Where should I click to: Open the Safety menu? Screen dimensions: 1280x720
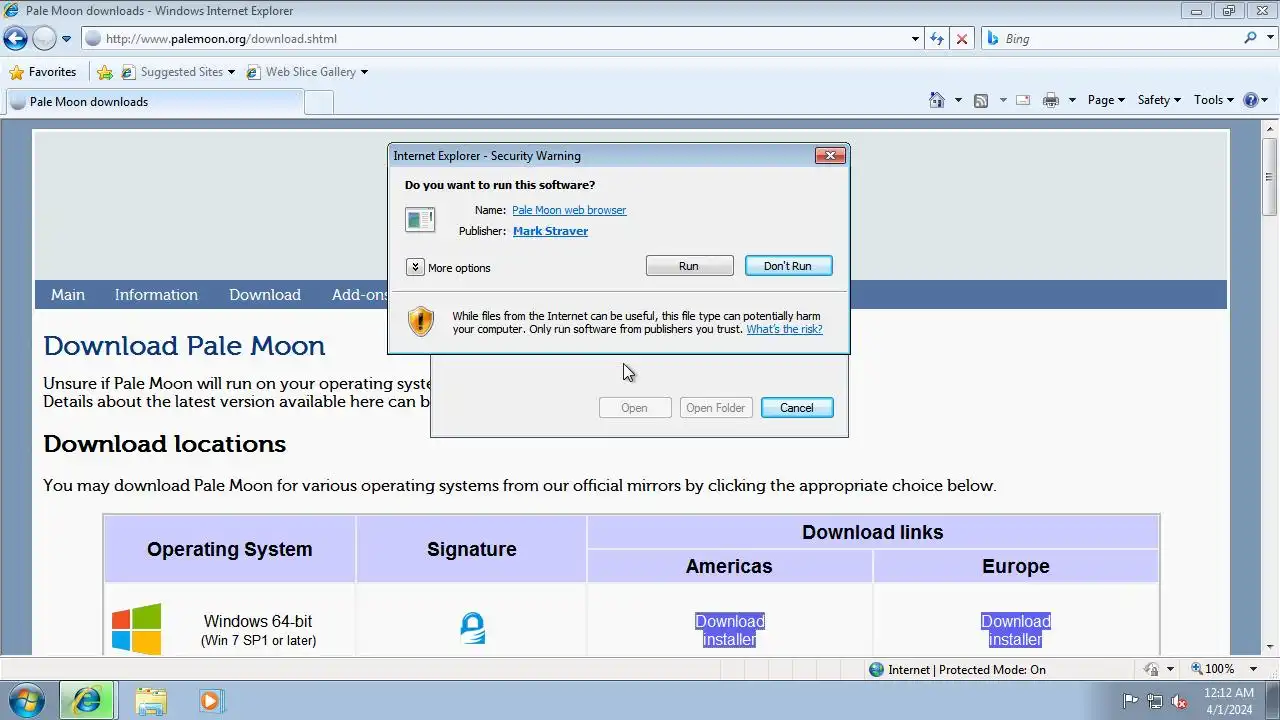(x=1159, y=100)
